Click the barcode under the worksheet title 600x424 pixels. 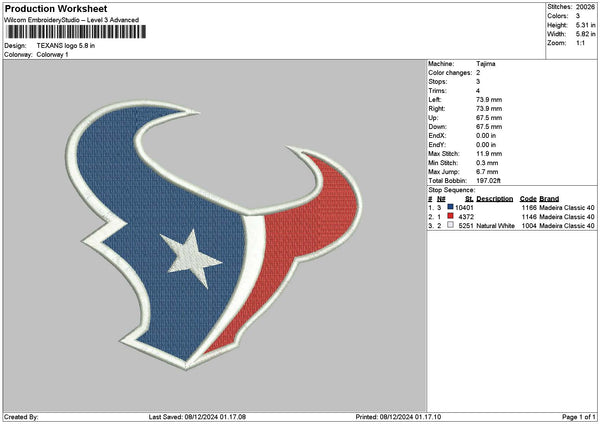(x=77, y=32)
